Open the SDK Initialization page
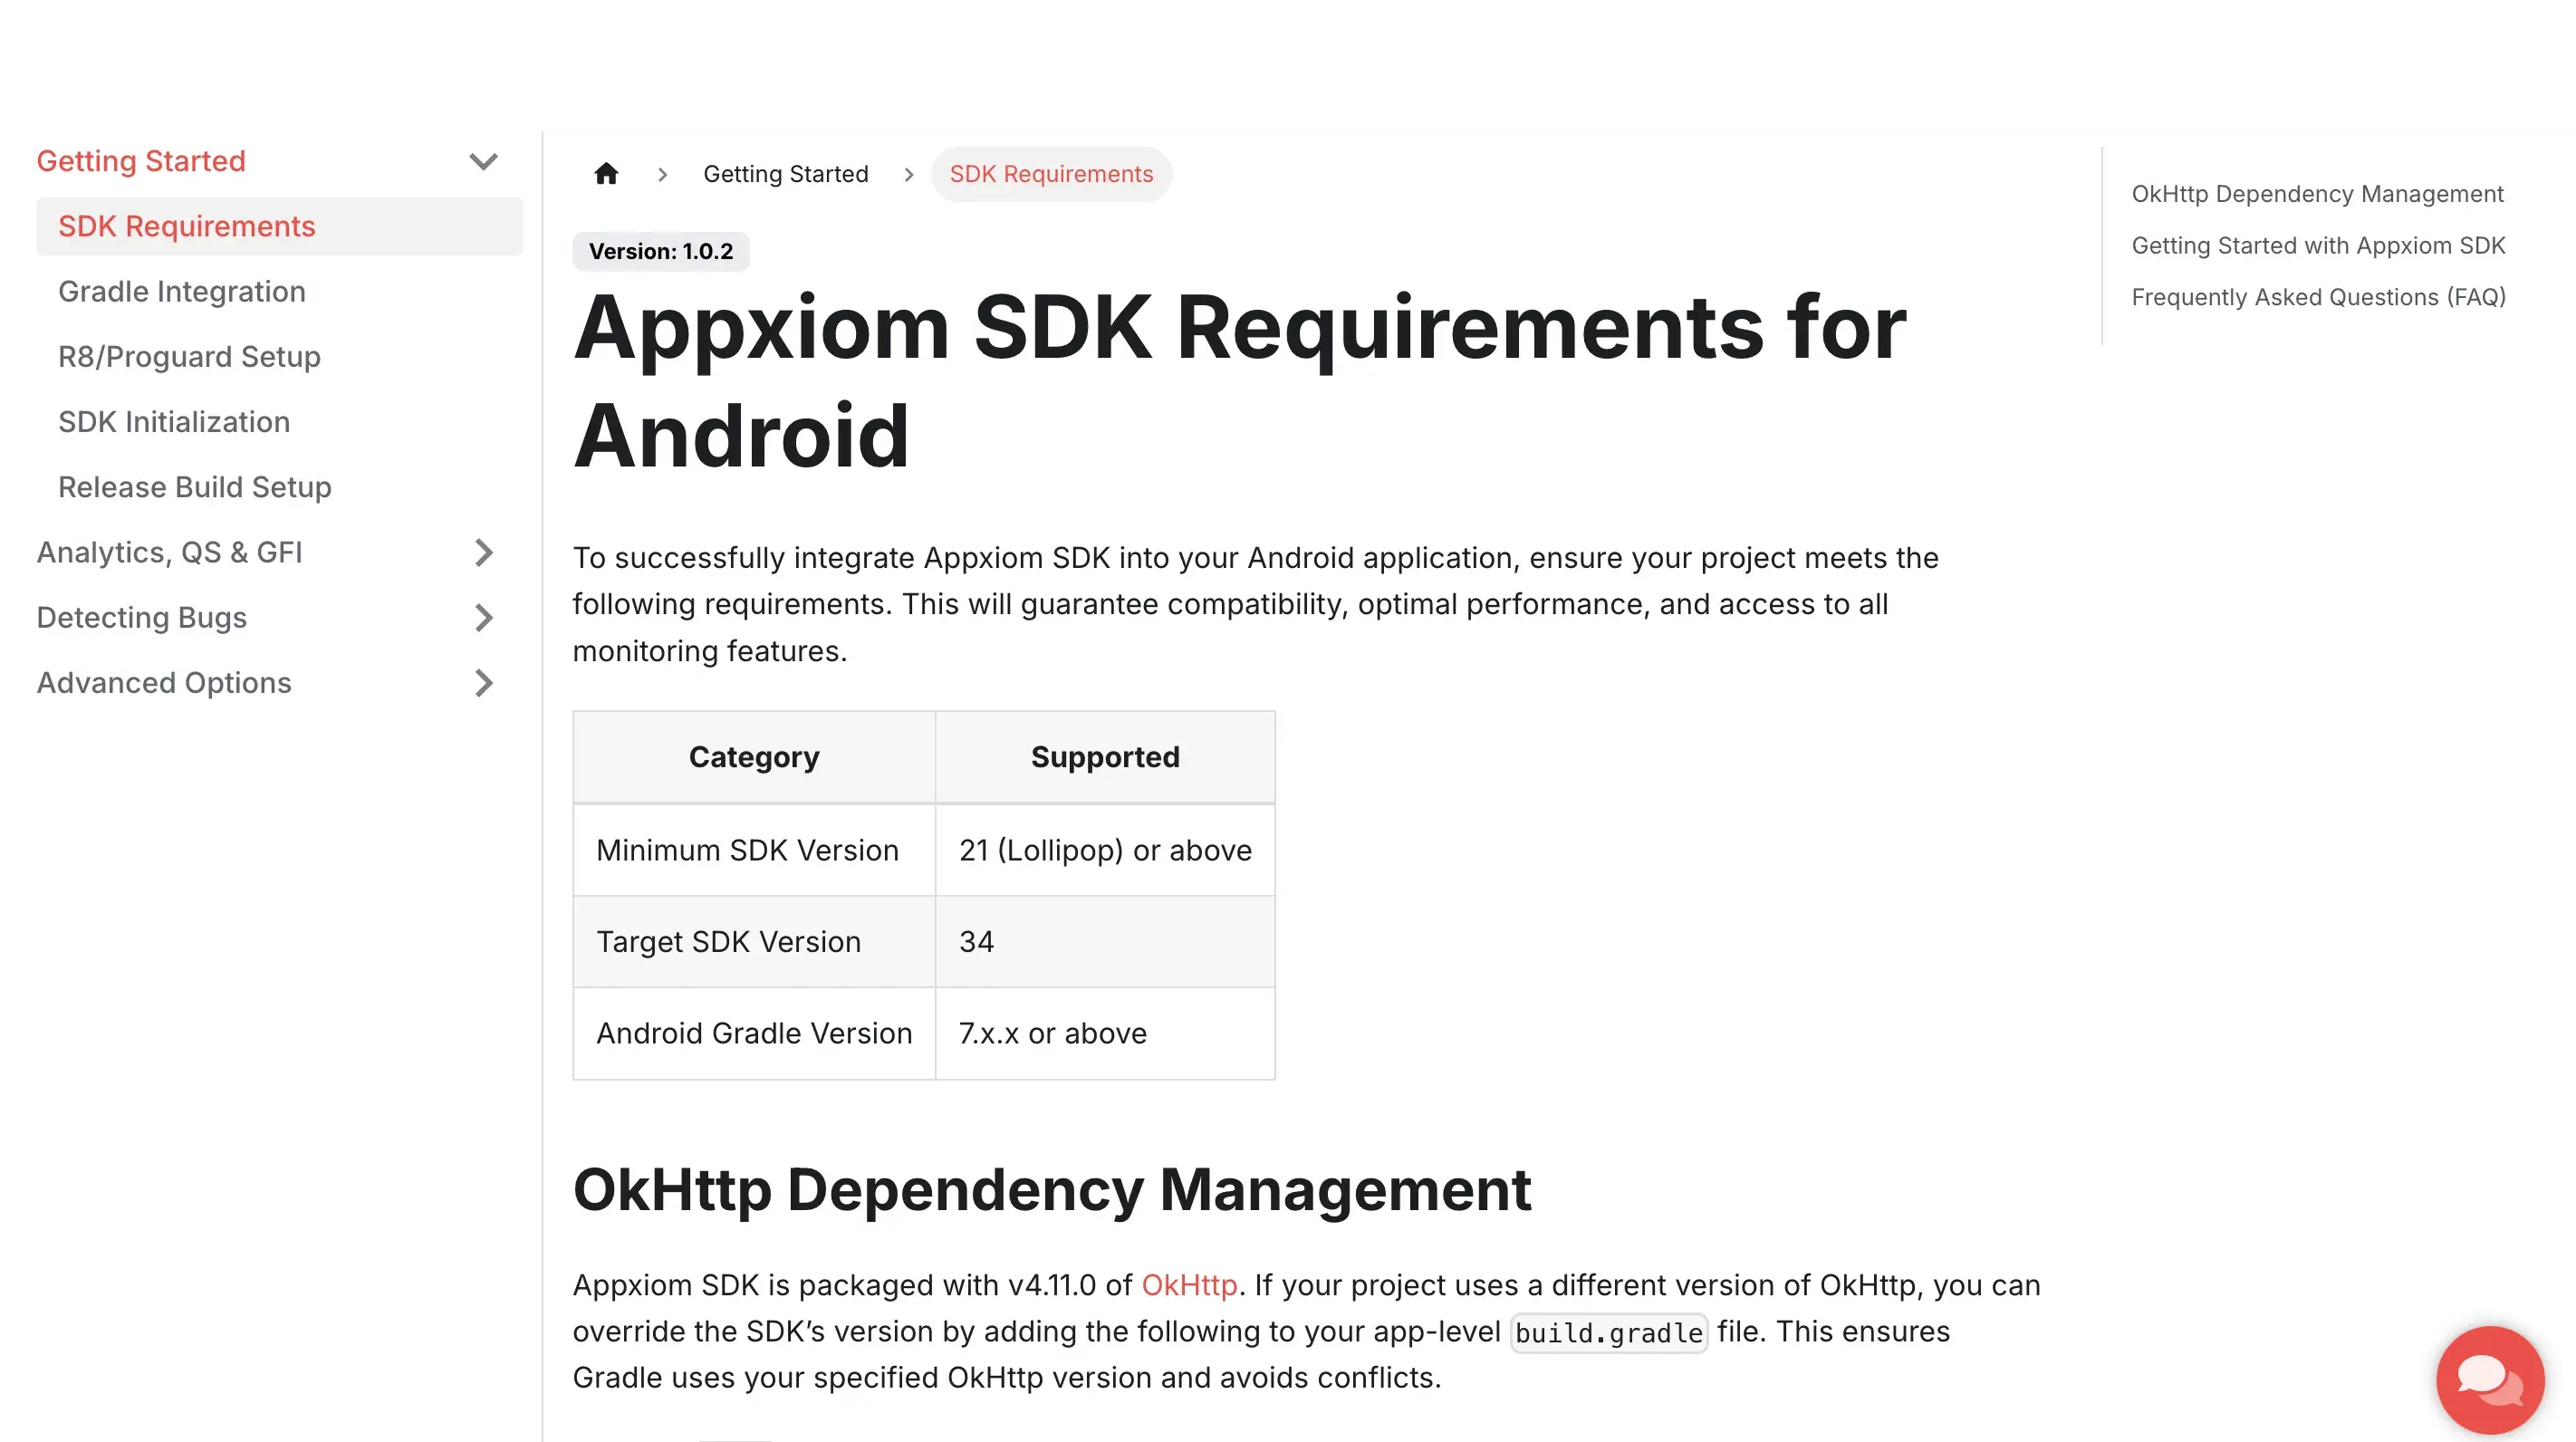The height and width of the screenshot is (1442, 2576). point(174,421)
